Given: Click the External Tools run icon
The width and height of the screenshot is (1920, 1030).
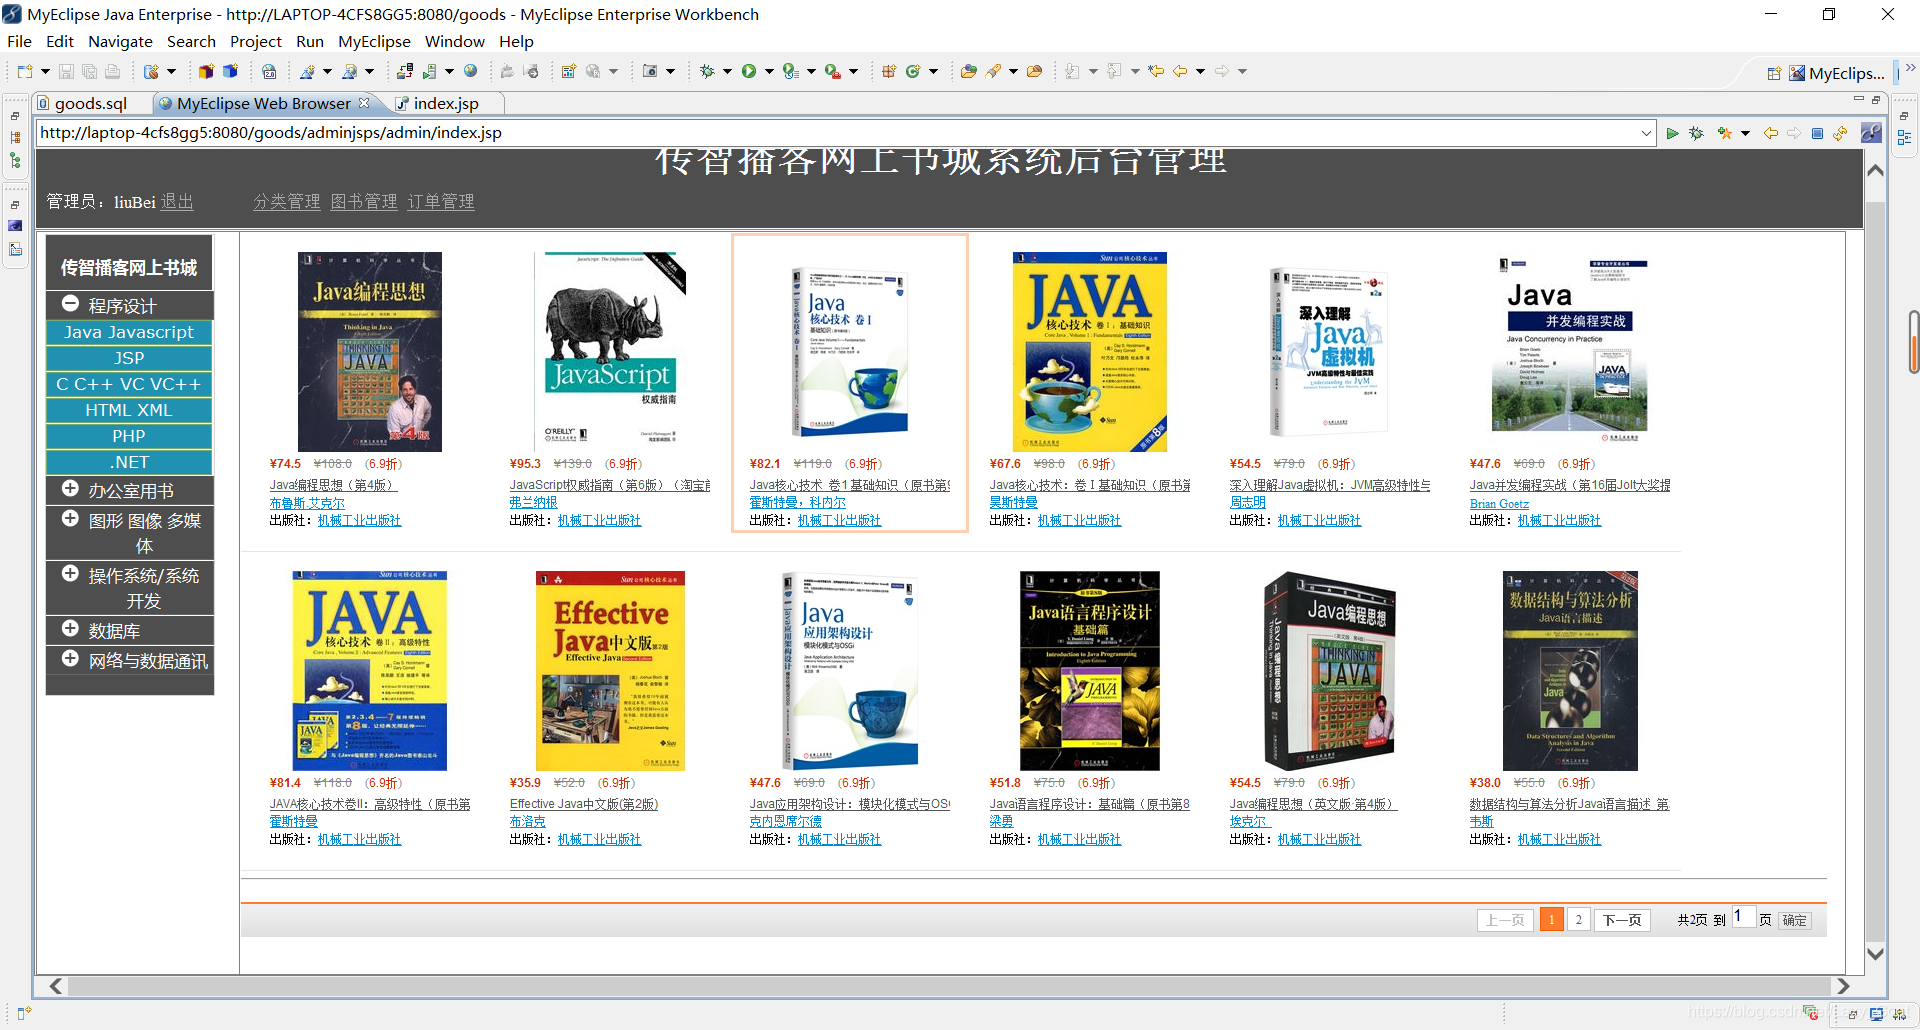Looking at the screenshot, I should point(832,71).
